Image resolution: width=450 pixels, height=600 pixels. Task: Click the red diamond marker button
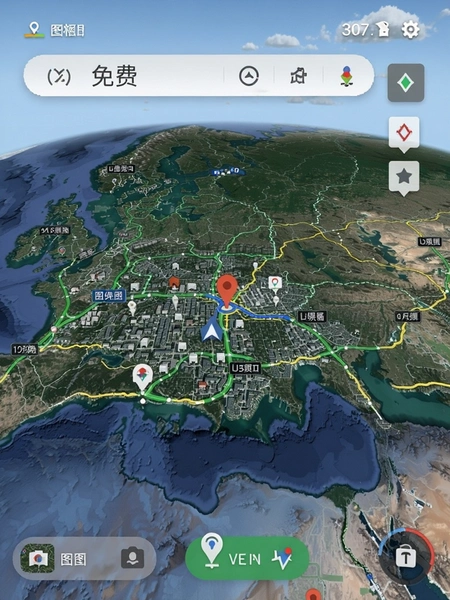pyautogui.click(x=404, y=134)
